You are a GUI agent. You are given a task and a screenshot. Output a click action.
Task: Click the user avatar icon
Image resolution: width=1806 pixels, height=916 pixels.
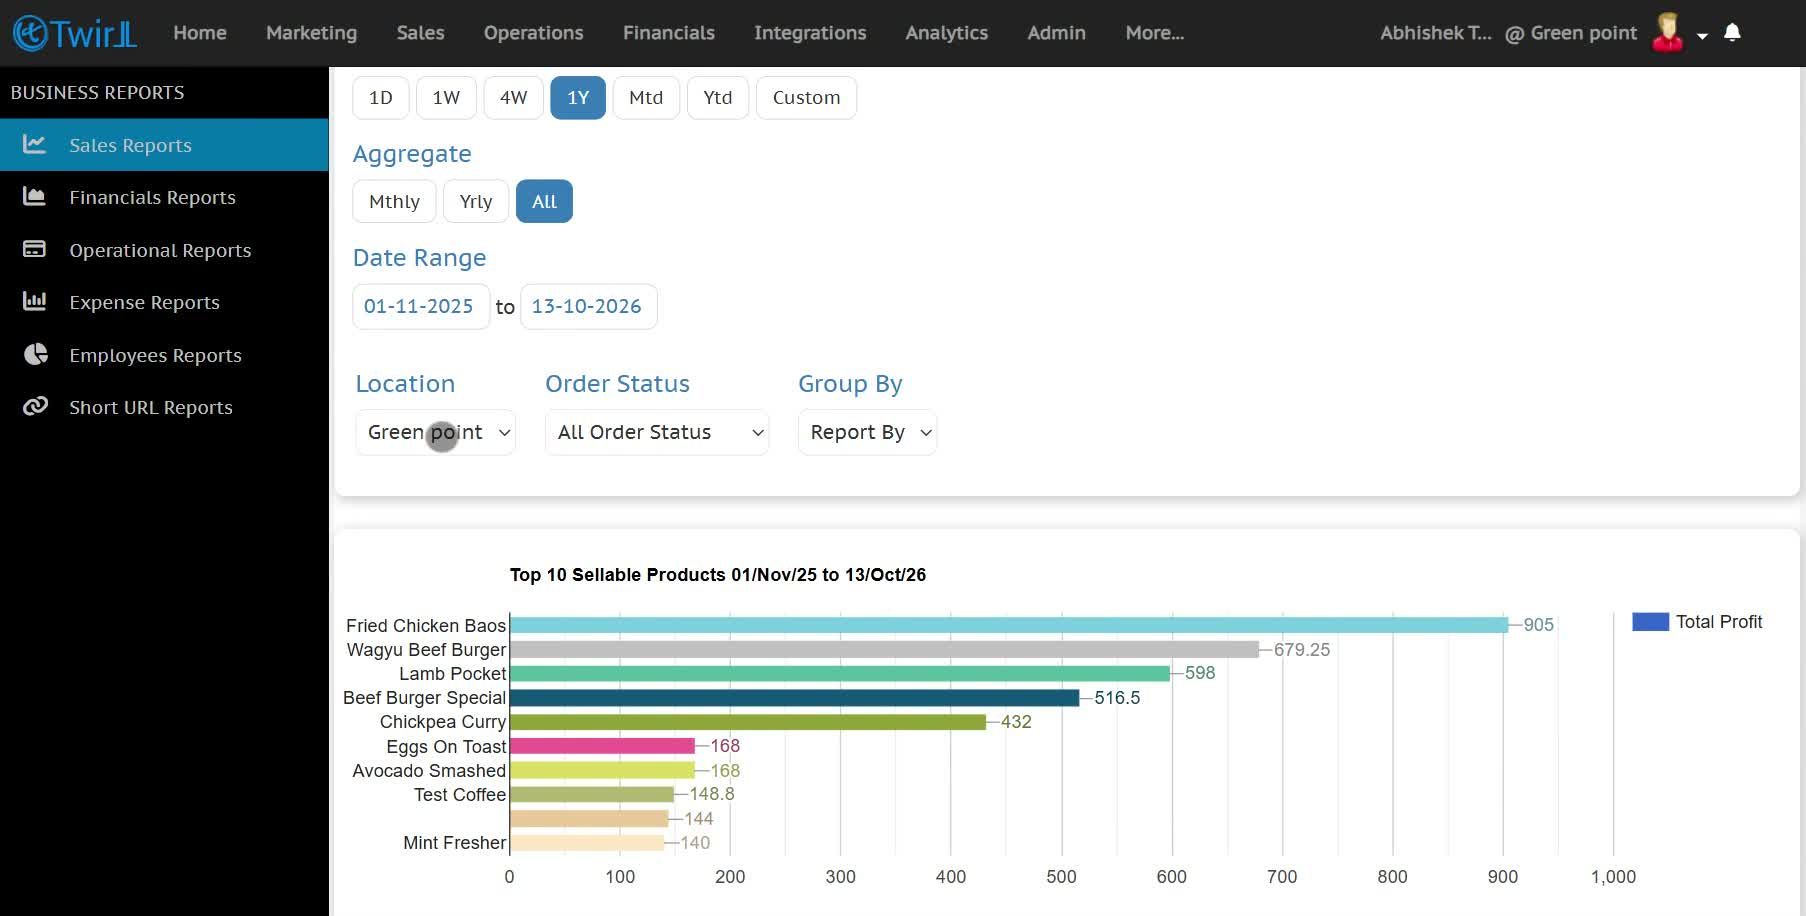[x=1667, y=33]
